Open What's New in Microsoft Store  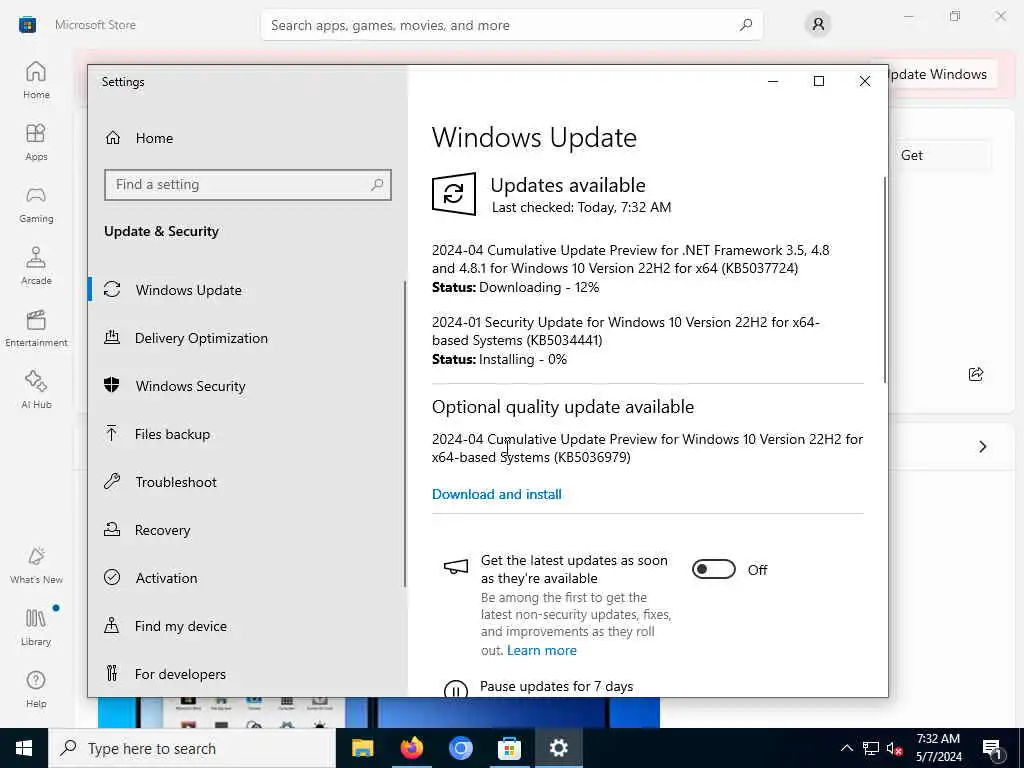point(36,565)
